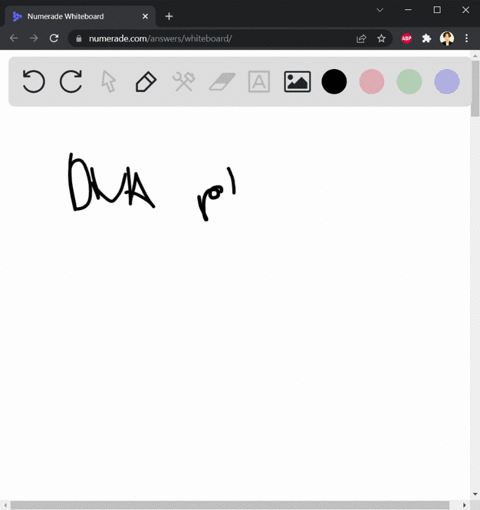This screenshot has height=510, width=480.
Task: Click the redo arrow in whiteboard toolbar
Action: (x=71, y=81)
